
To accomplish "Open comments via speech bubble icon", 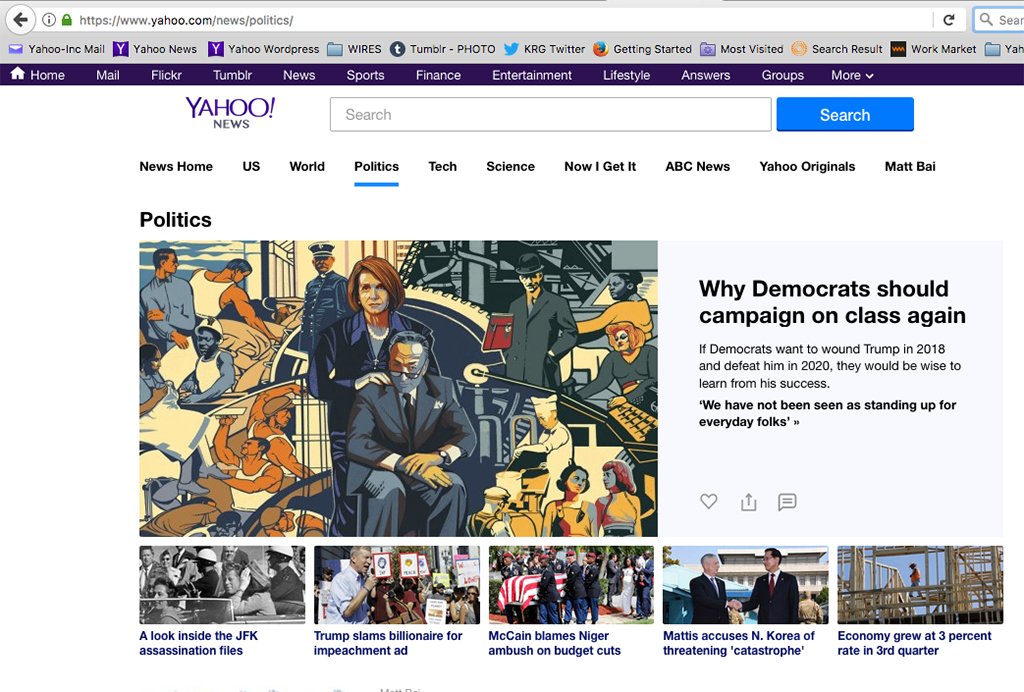I will (x=787, y=502).
